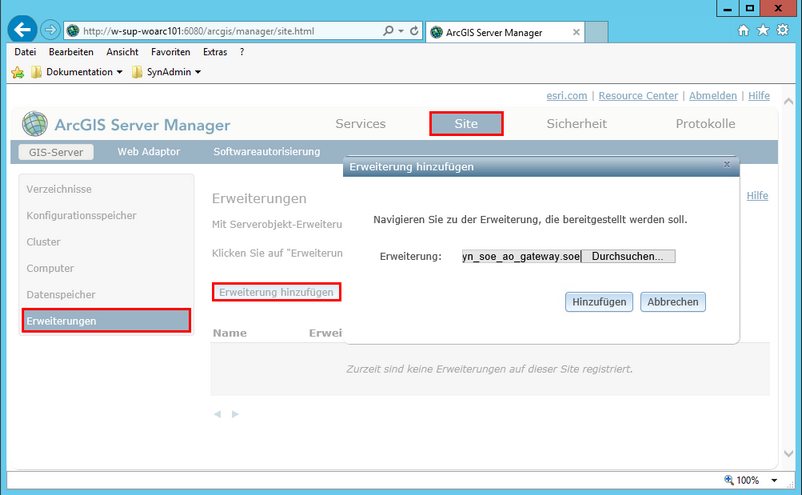Click the Erweiterung file path field
The image size is (802, 495).
(x=520, y=257)
